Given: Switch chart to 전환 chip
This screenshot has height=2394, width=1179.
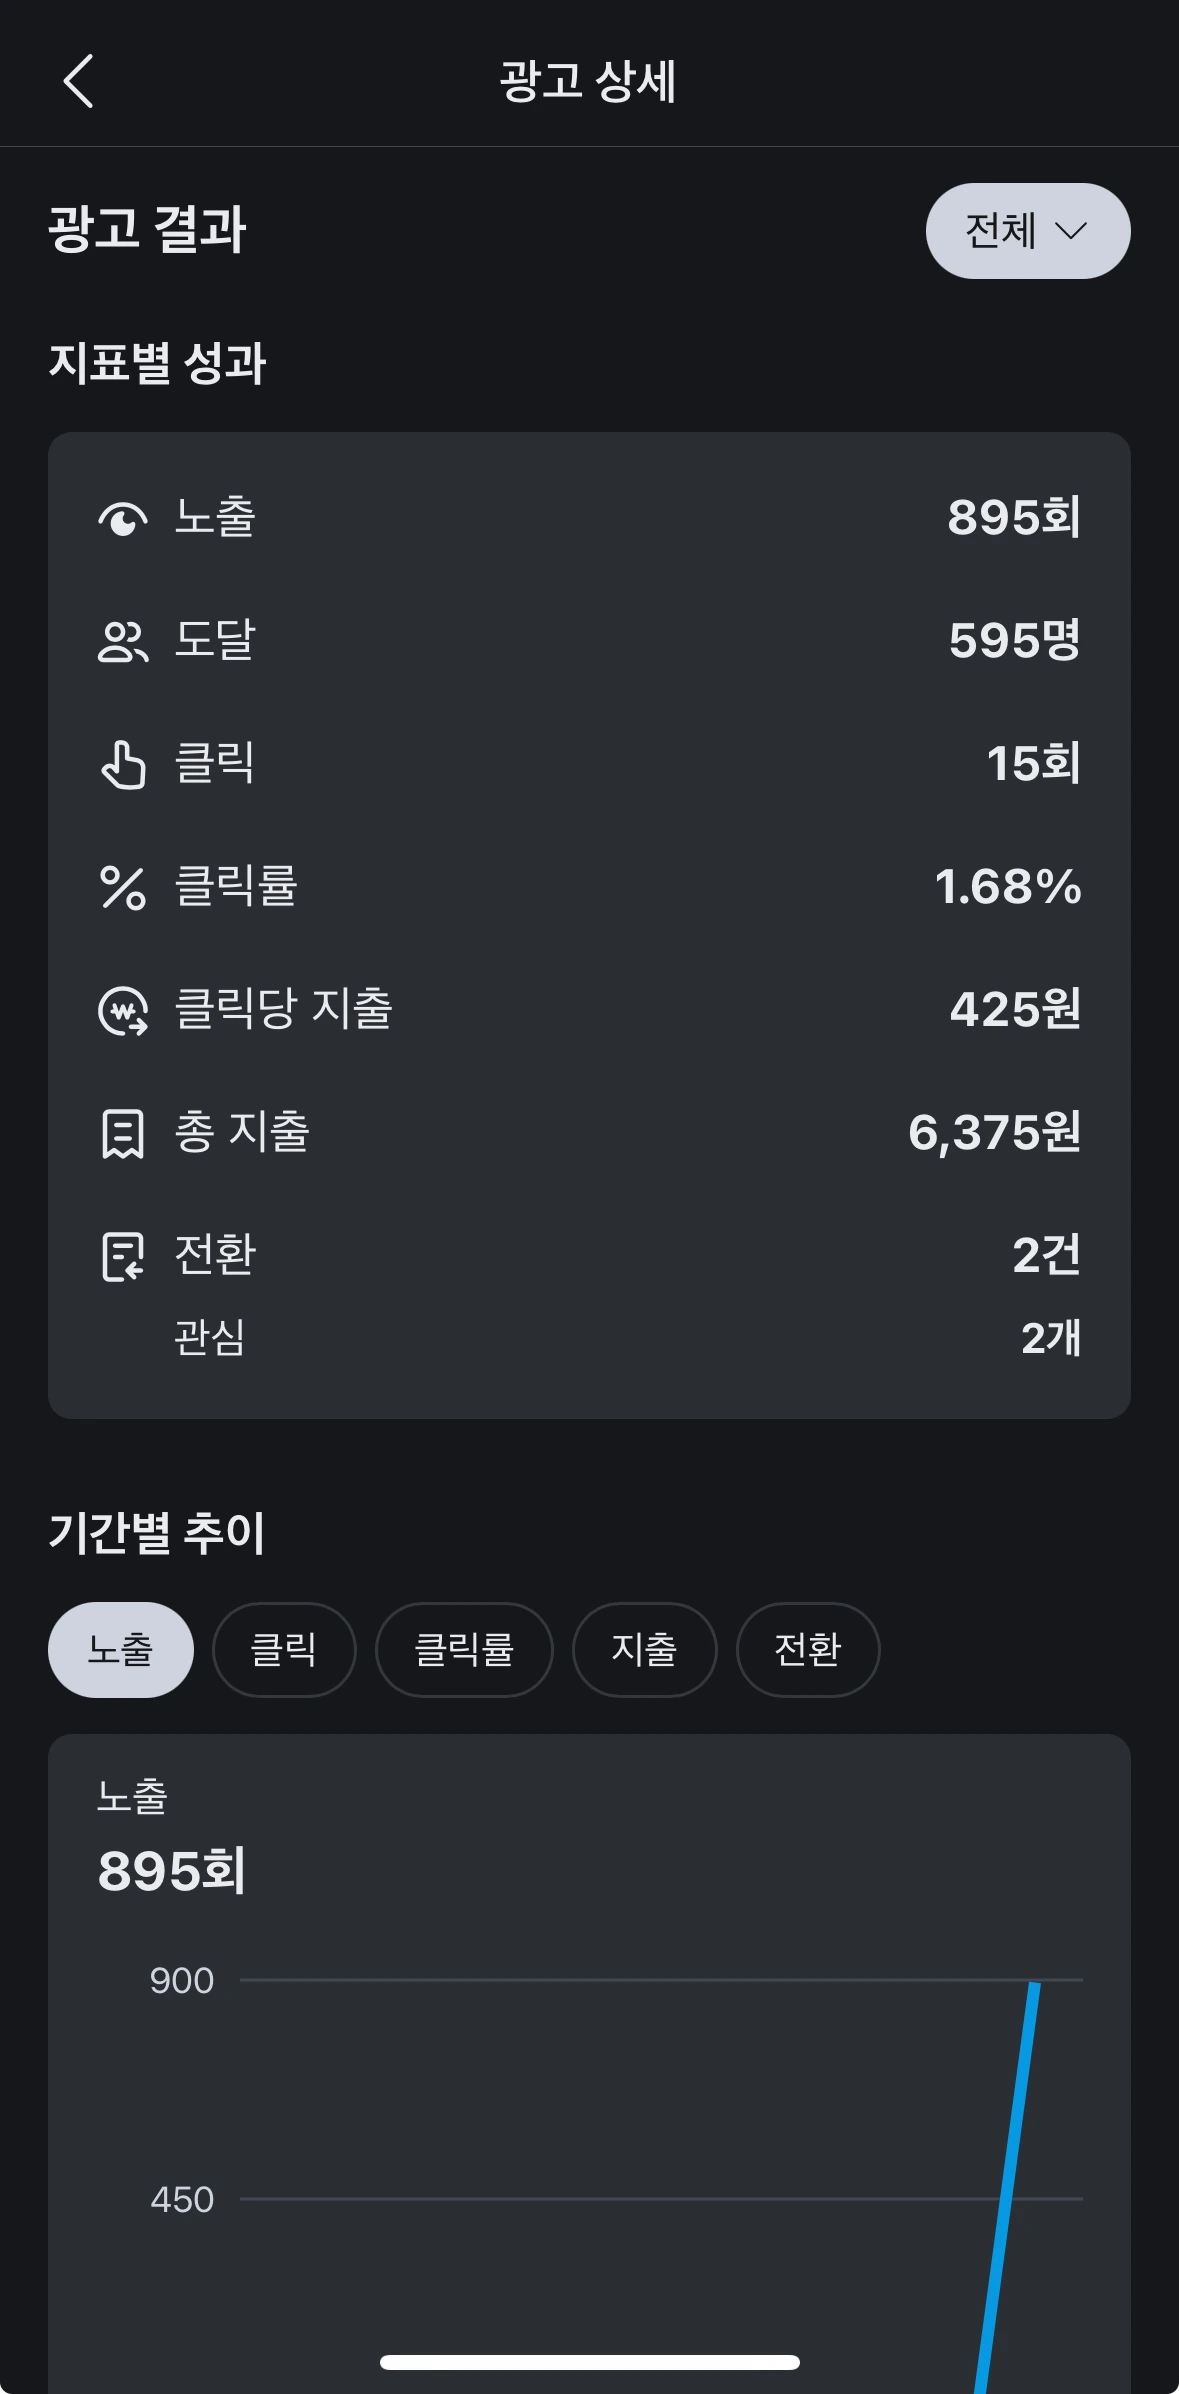Looking at the screenshot, I should pos(808,1650).
